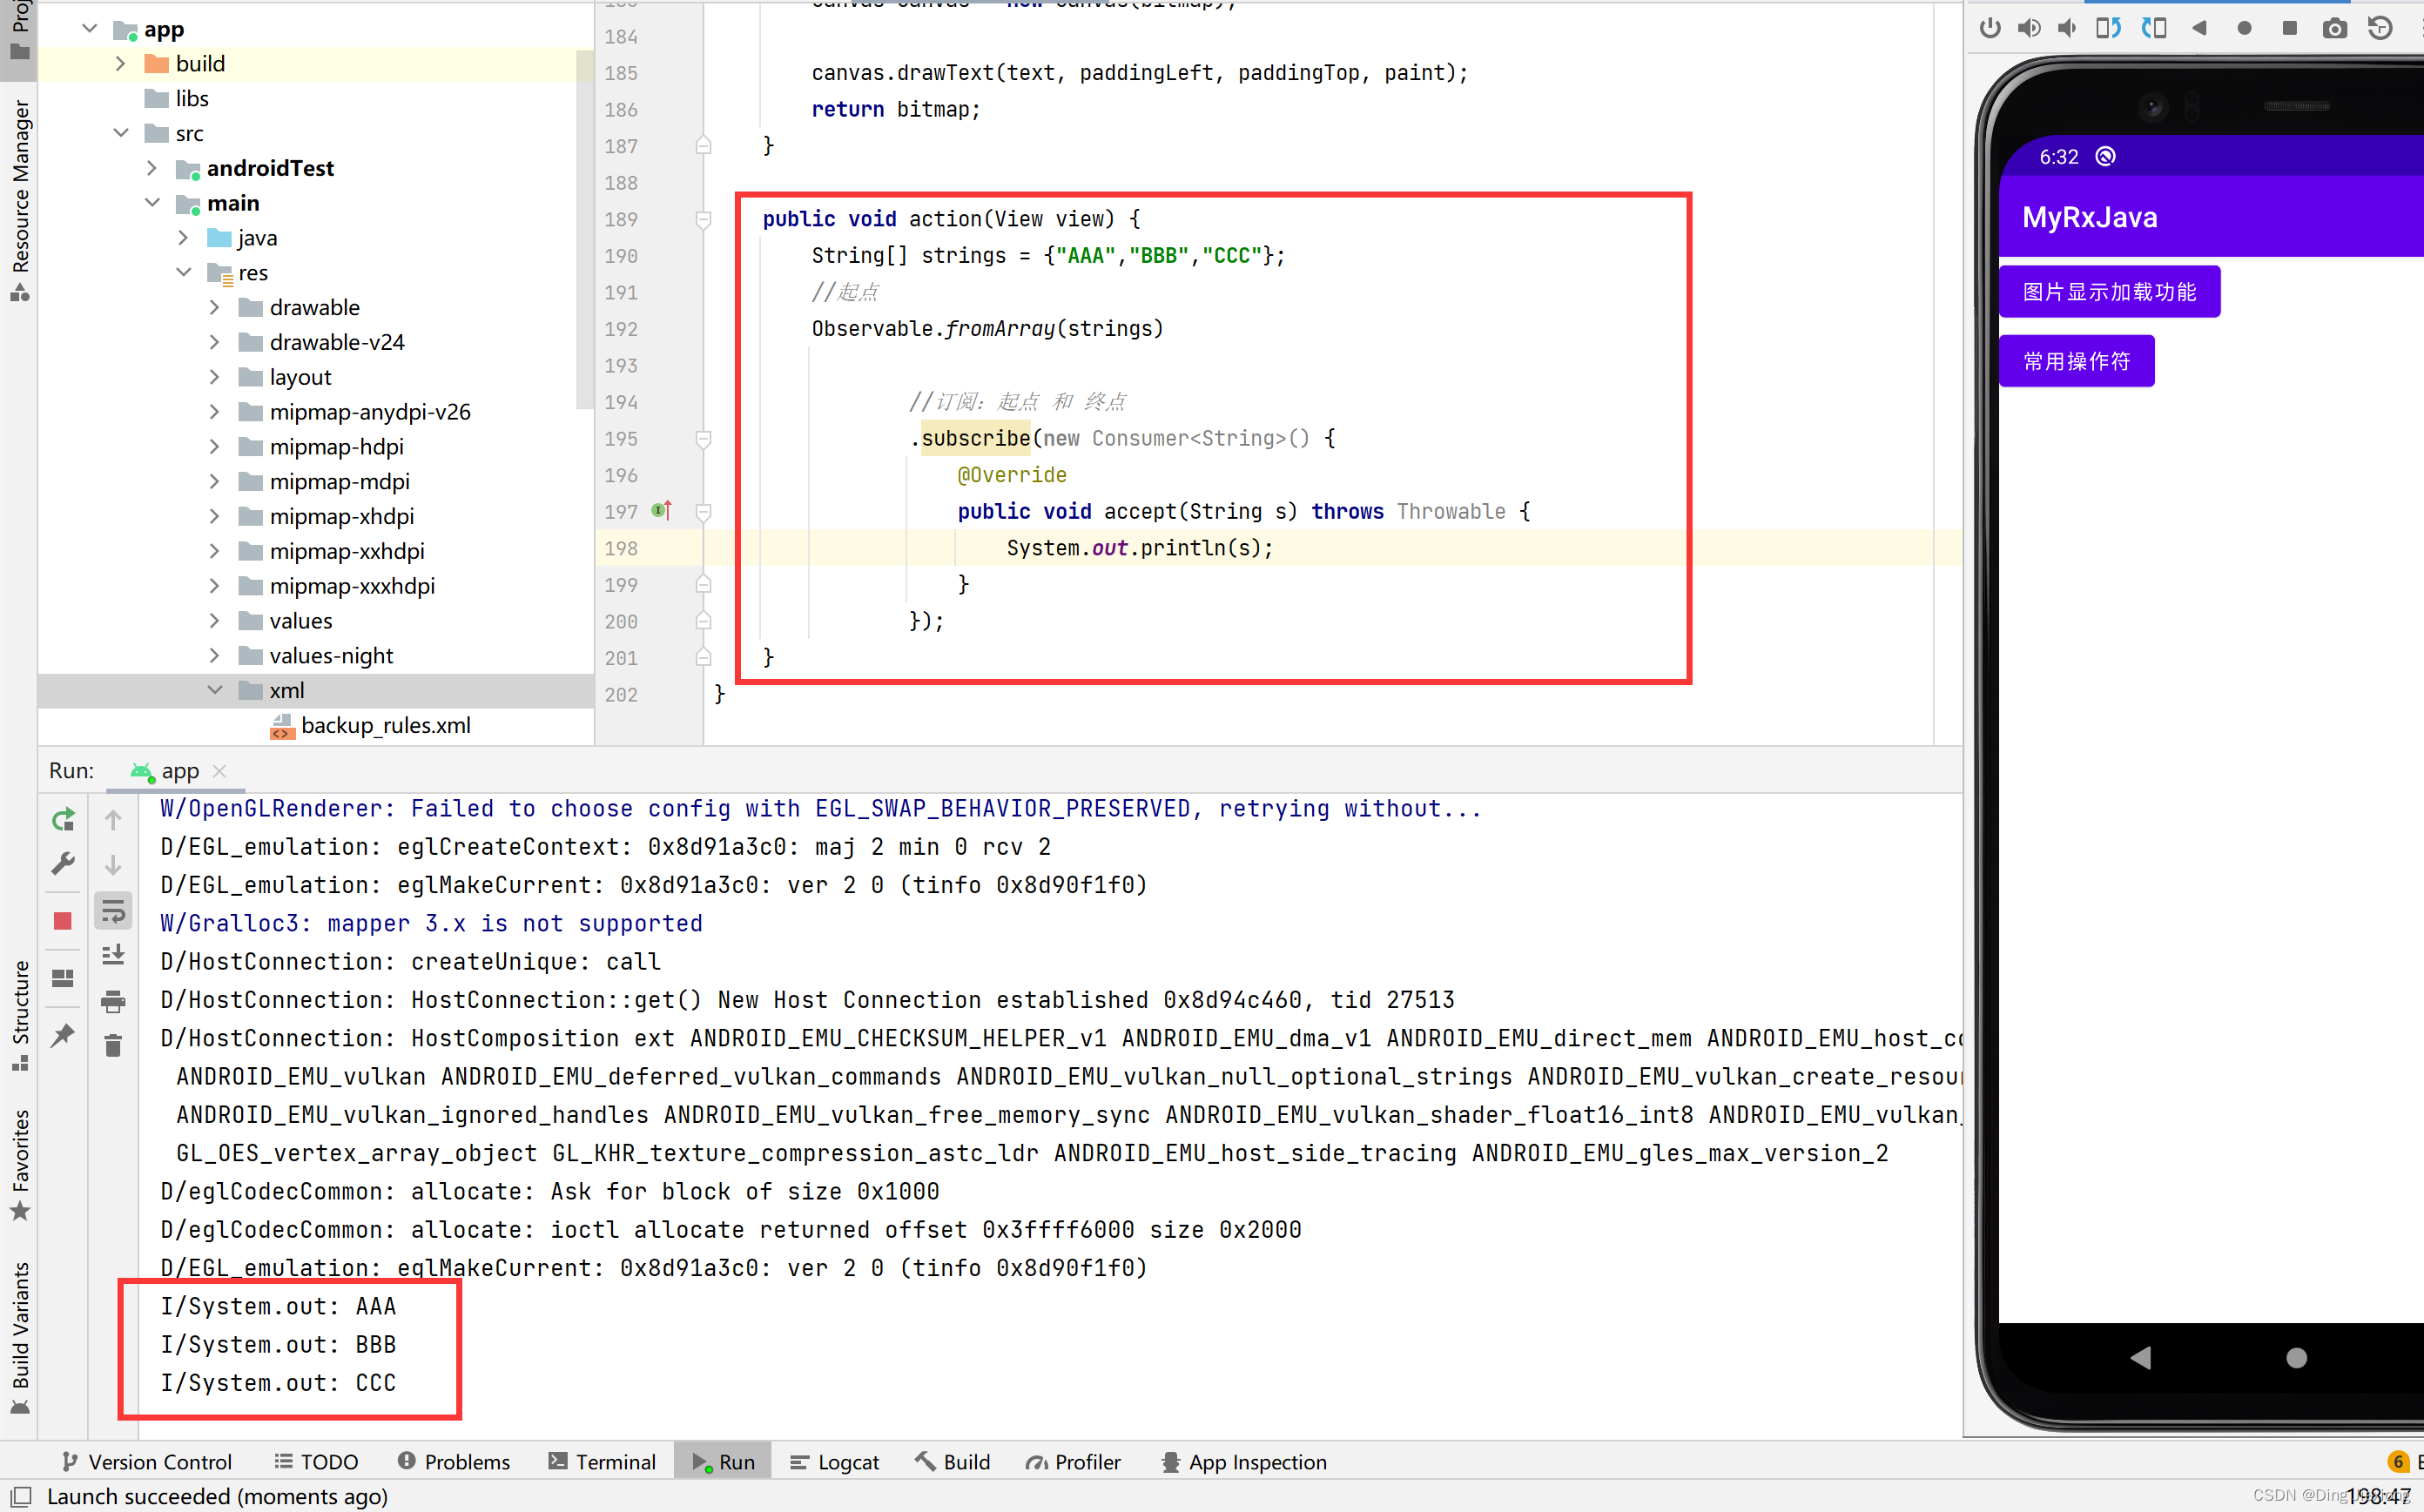Rotate emulator left icon

pyautogui.click(x=2108, y=27)
